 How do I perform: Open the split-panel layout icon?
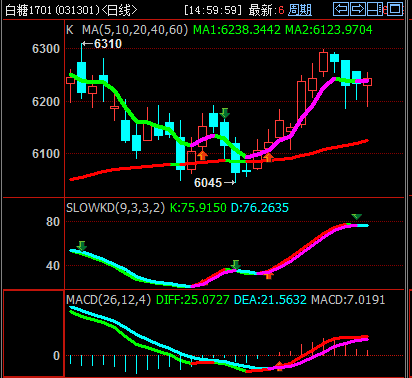coord(375,9)
